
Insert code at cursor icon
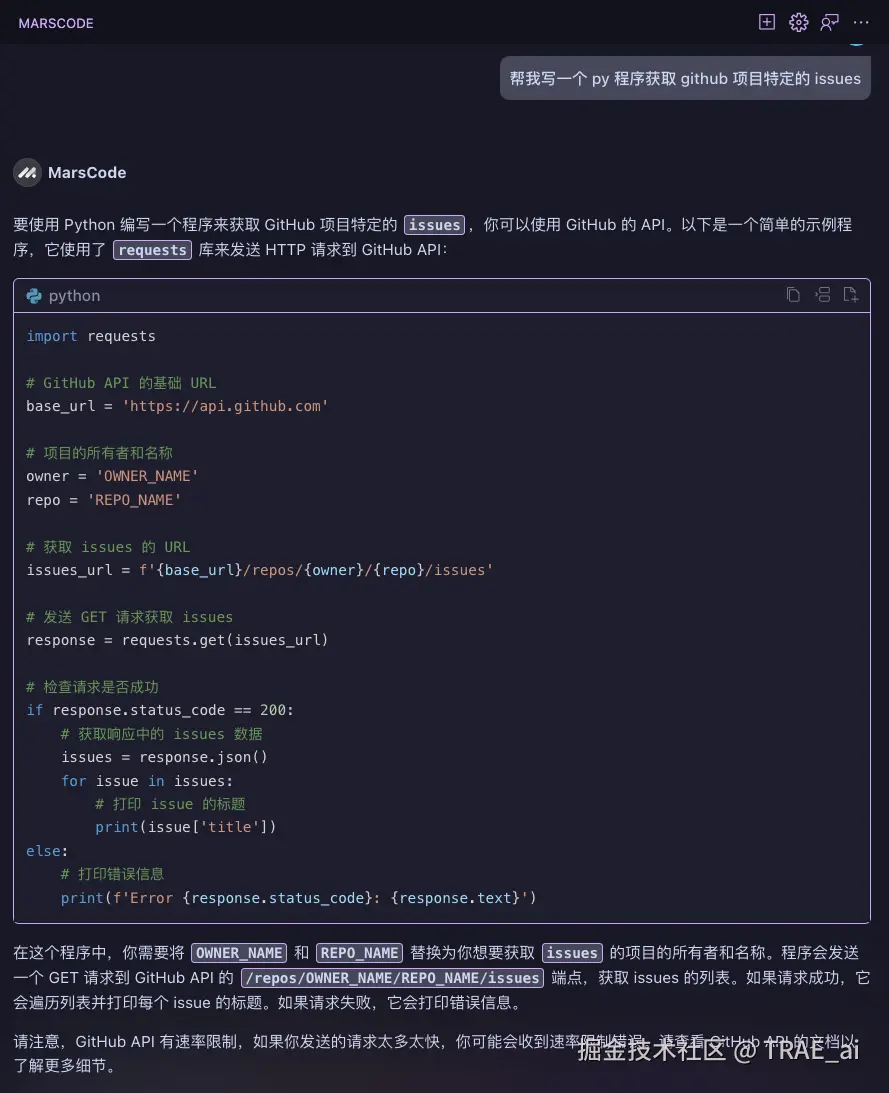(x=822, y=295)
